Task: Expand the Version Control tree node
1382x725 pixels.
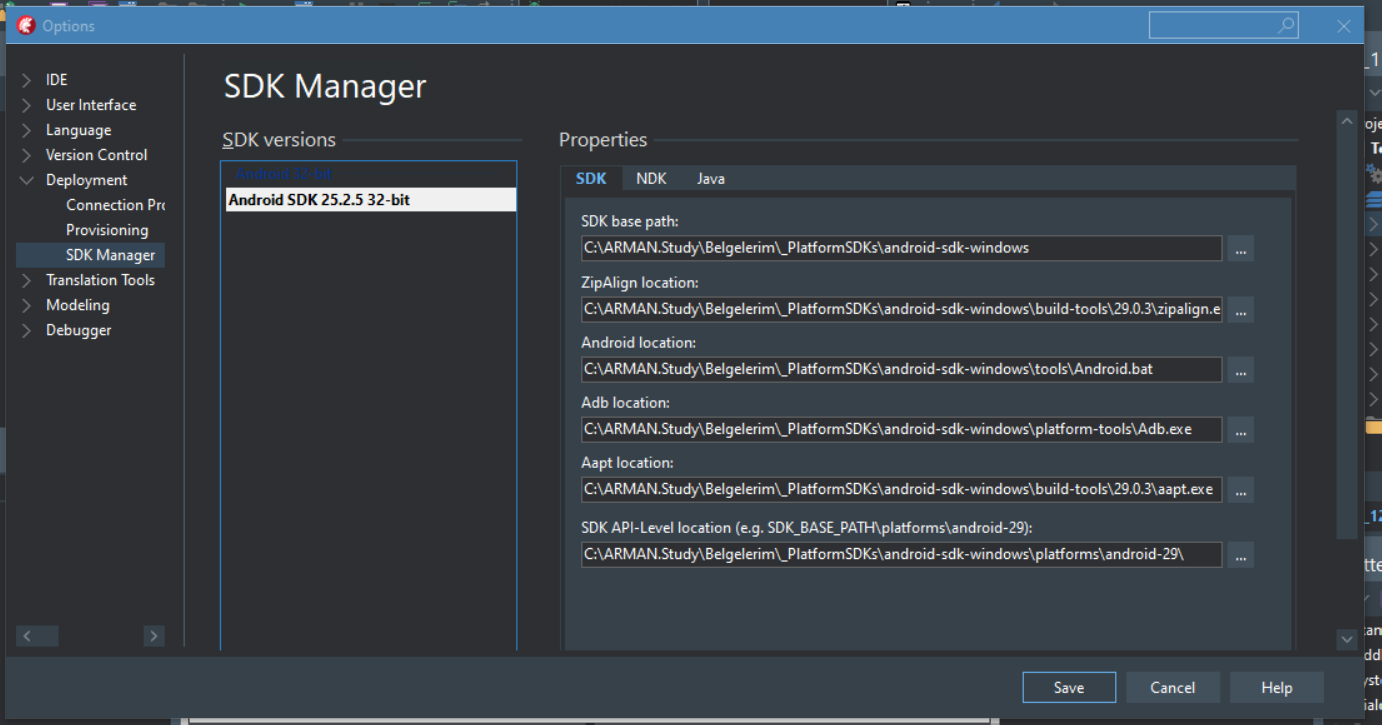Action: pyautogui.click(x=27, y=155)
